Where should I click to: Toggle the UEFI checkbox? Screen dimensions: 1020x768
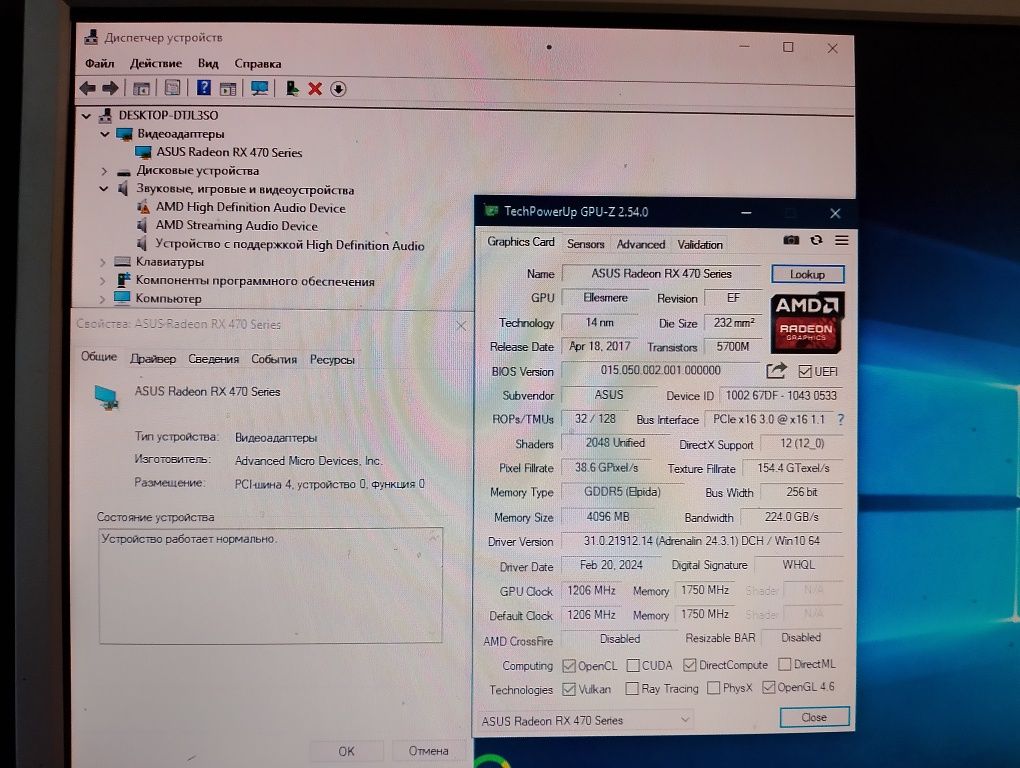point(805,371)
